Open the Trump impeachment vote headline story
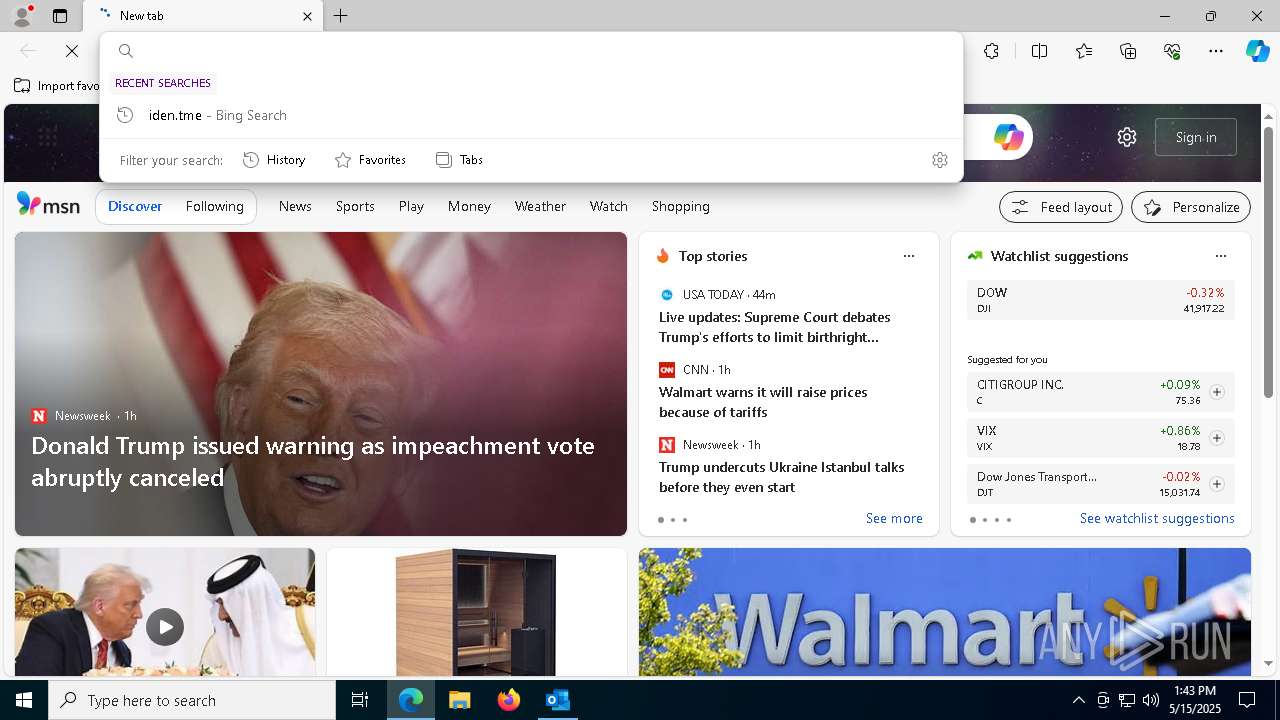The height and width of the screenshot is (720, 1280). [x=313, y=461]
